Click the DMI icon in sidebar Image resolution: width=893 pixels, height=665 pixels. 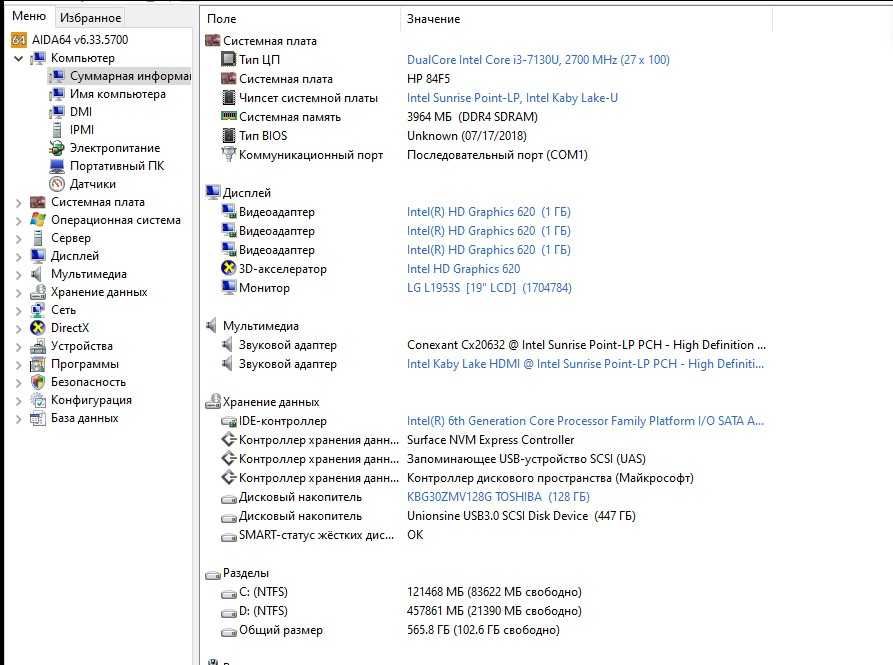[x=57, y=112]
